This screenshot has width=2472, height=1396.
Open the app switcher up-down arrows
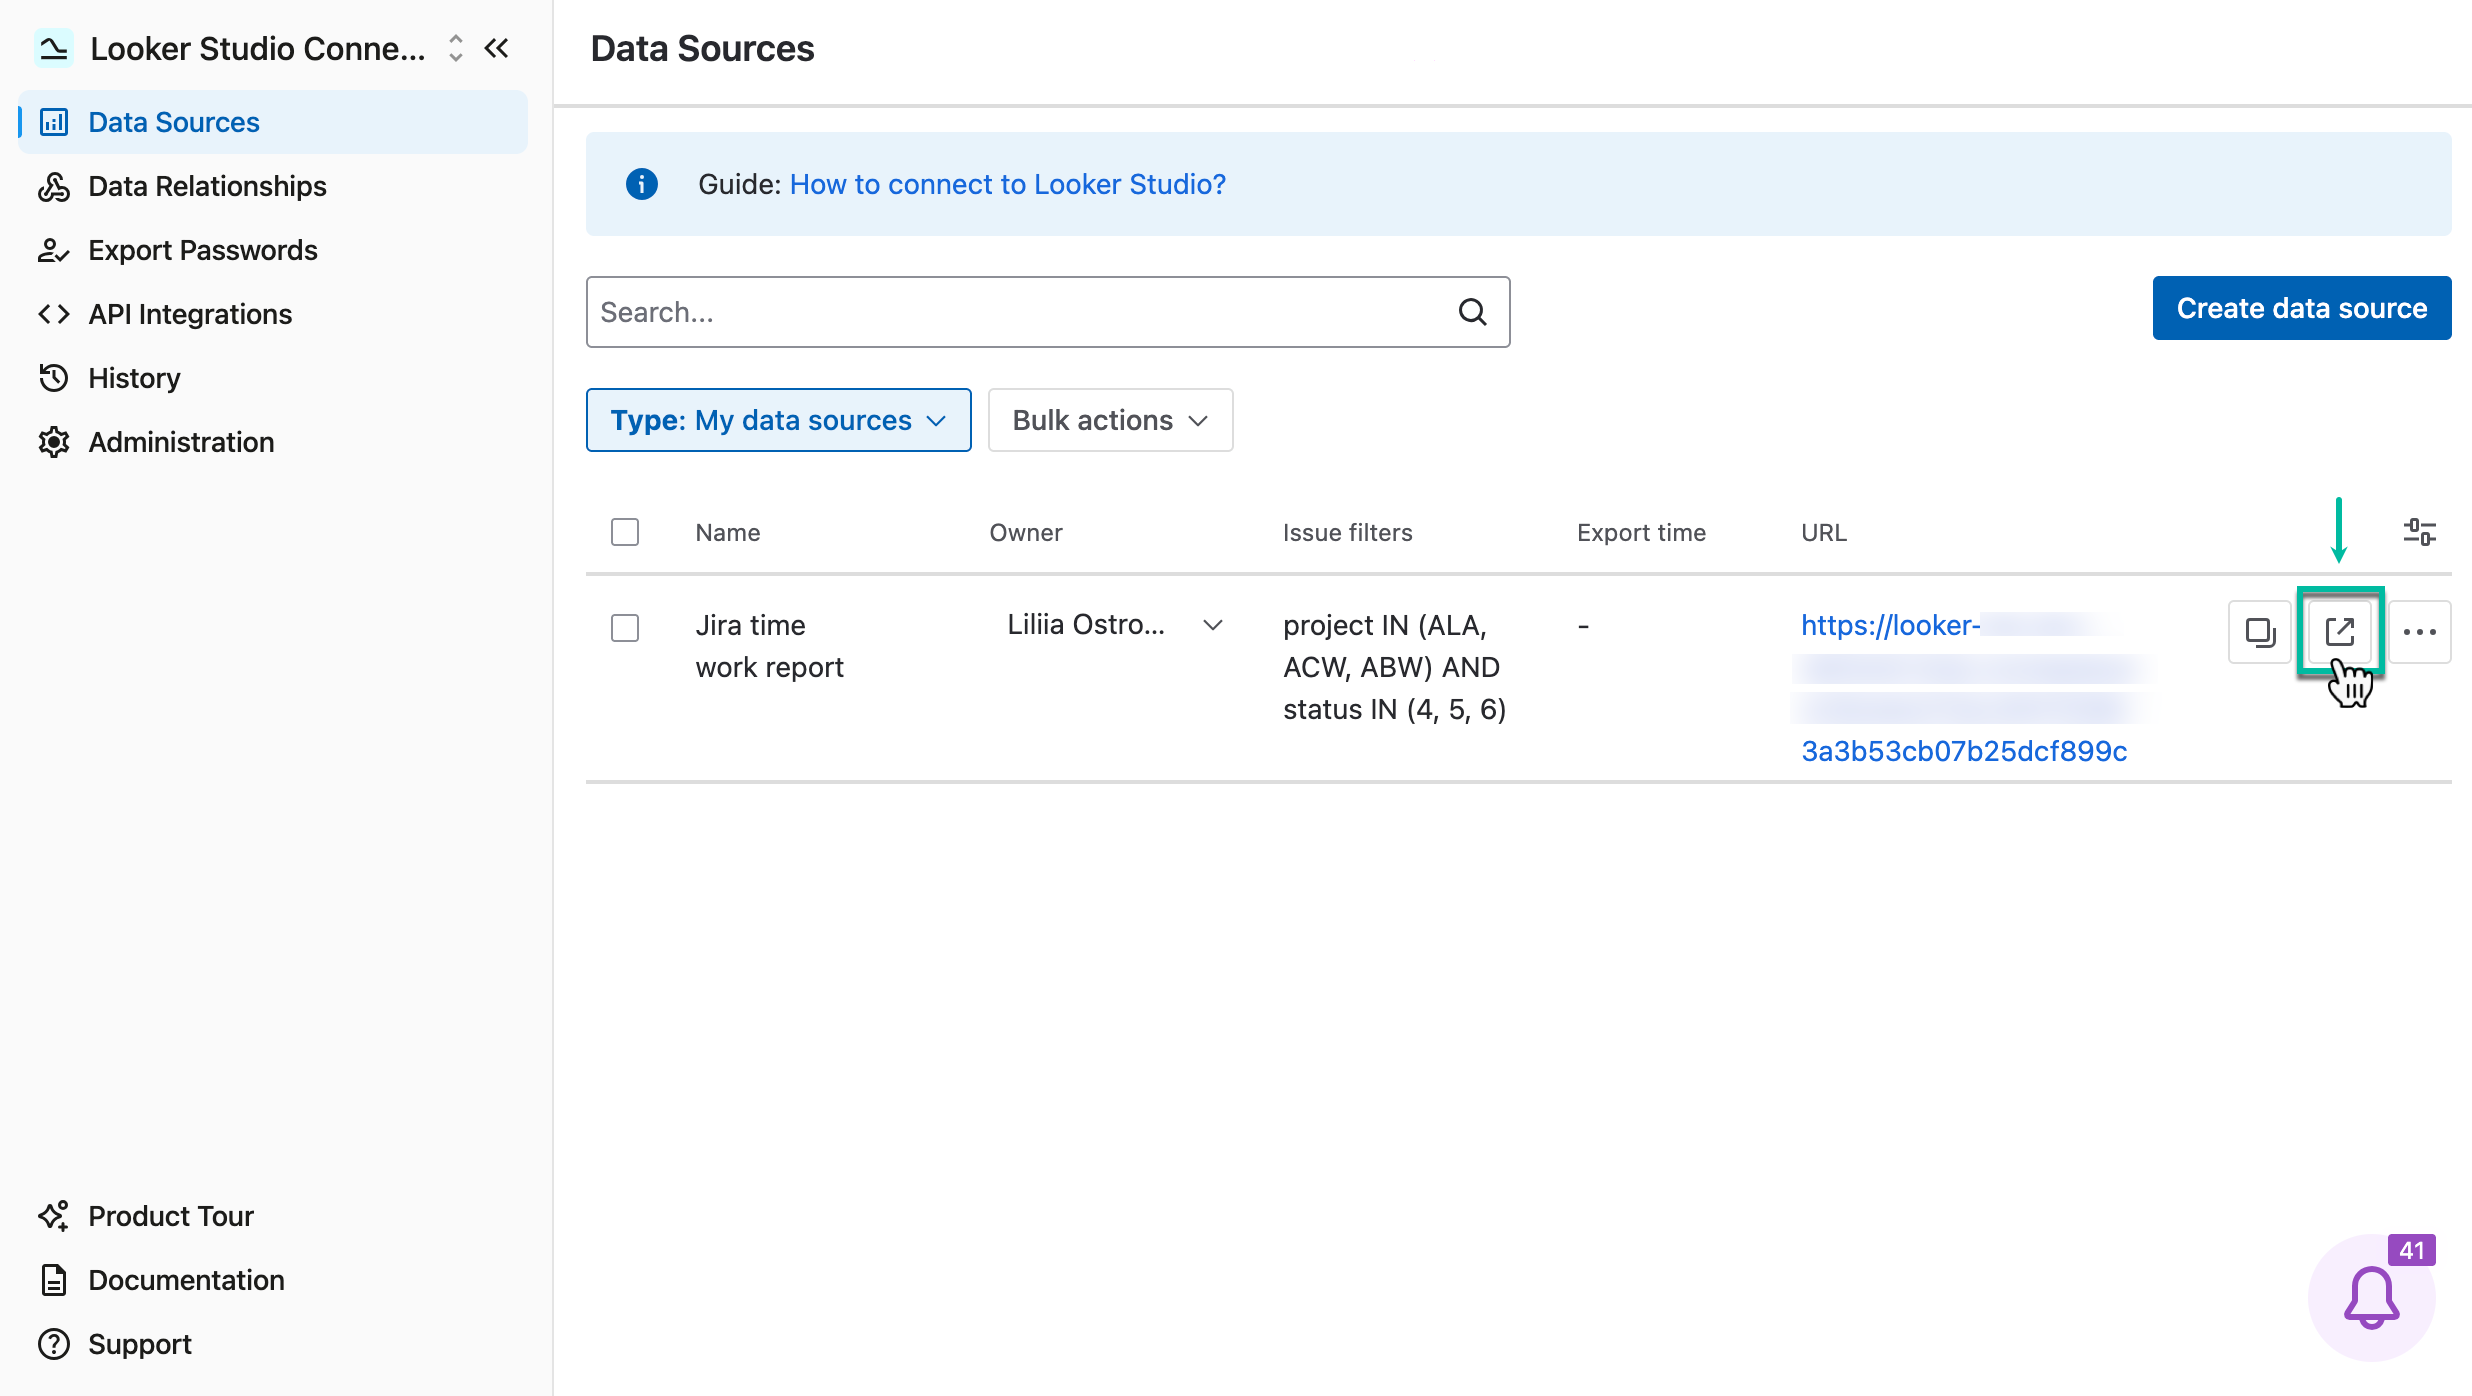click(456, 48)
